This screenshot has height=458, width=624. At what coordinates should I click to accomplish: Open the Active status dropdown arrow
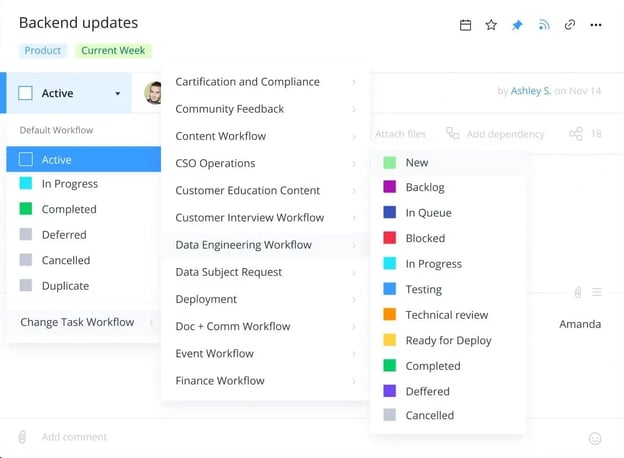click(x=118, y=94)
